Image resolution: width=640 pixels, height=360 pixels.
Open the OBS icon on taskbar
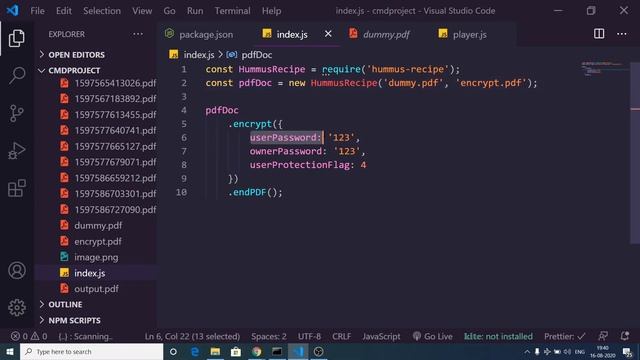[318, 351]
